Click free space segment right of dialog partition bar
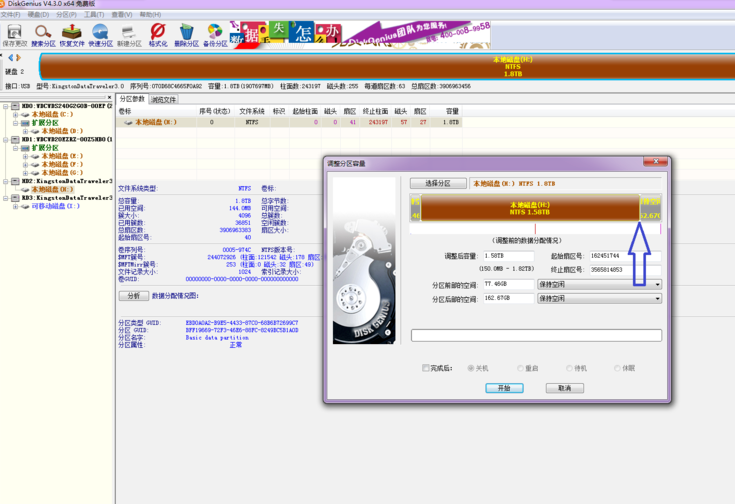735x504 pixels. pyautogui.click(x=651, y=208)
